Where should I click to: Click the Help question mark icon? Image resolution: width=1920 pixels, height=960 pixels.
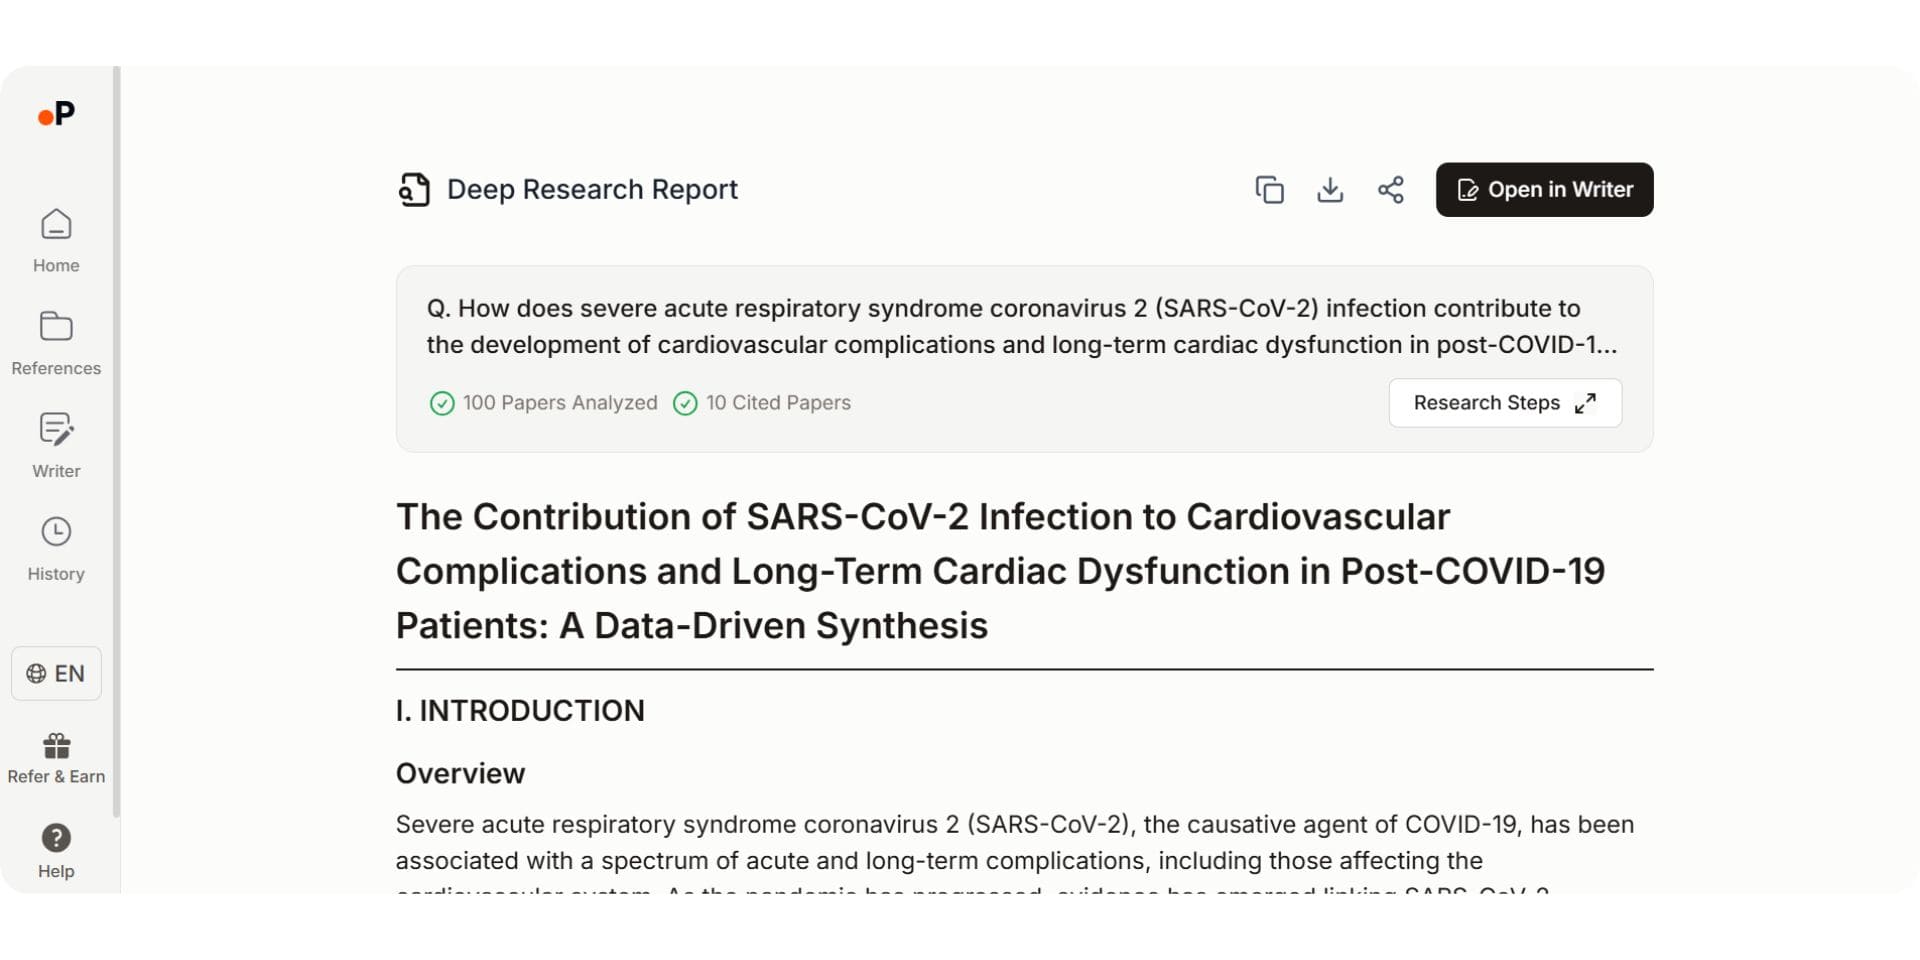tap(56, 838)
